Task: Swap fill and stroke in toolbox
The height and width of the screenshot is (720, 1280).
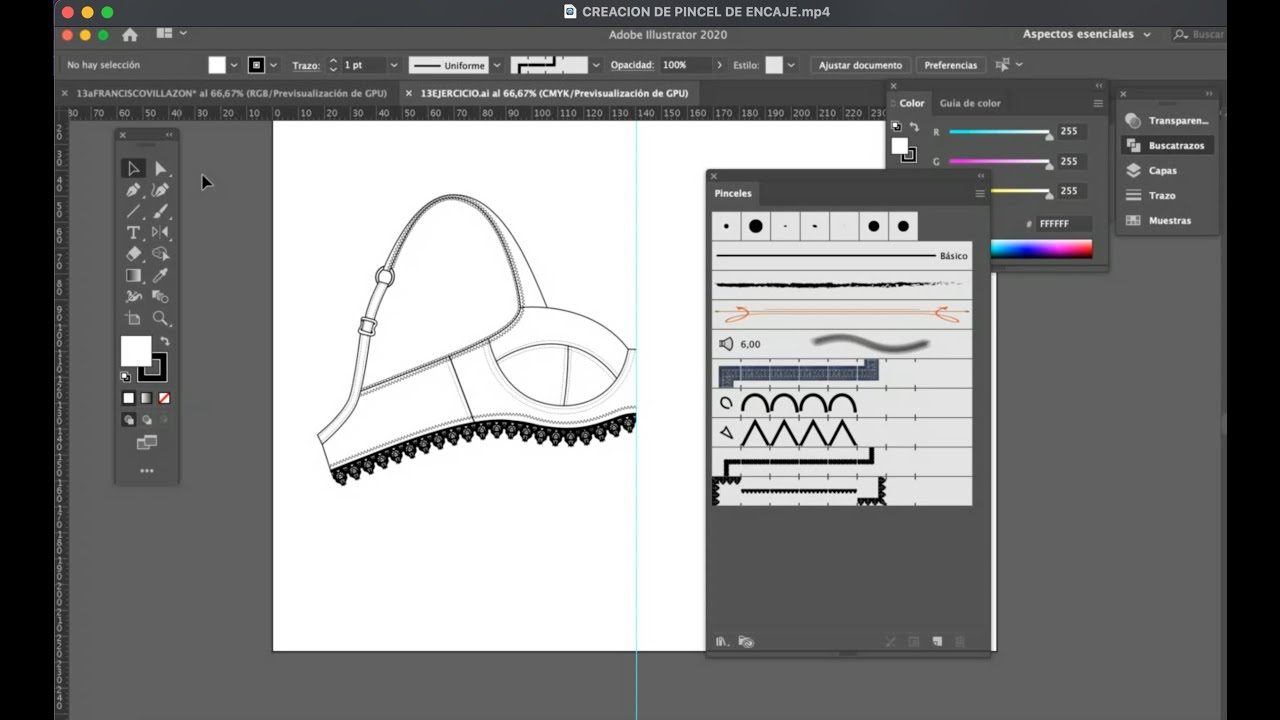Action: 165,341
